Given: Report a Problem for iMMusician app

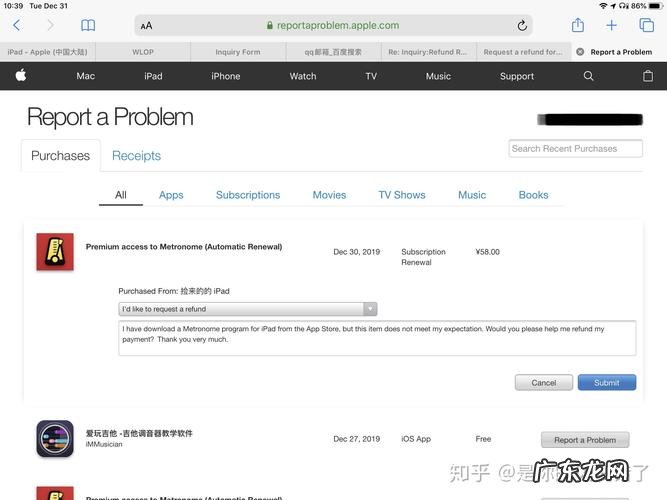Looking at the screenshot, I should coord(585,440).
